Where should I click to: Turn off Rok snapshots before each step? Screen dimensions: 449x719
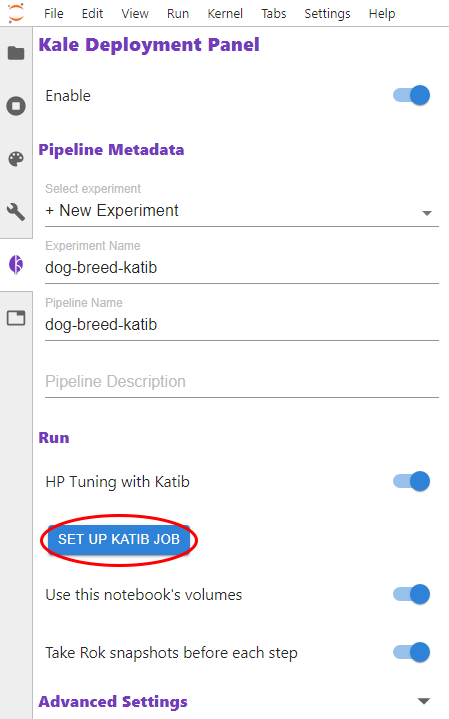pyautogui.click(x=411, y=652)
